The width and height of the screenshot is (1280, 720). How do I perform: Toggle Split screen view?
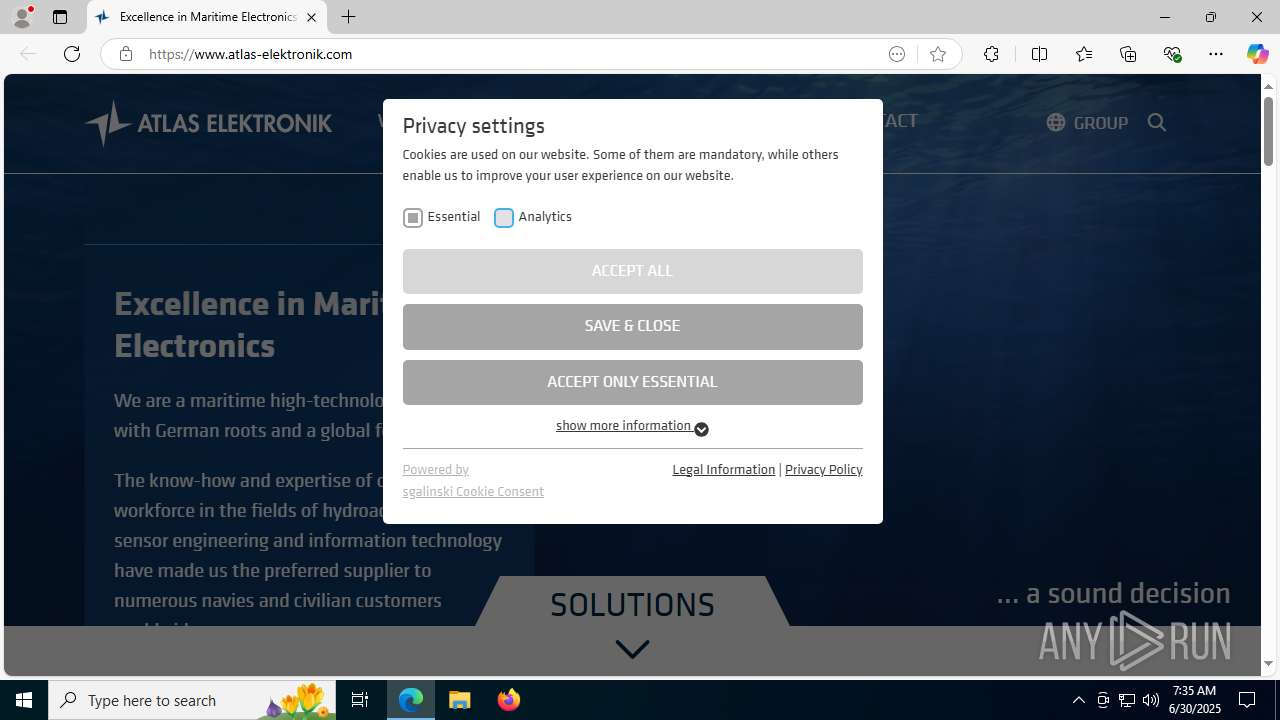click(x=1039, y=54)
